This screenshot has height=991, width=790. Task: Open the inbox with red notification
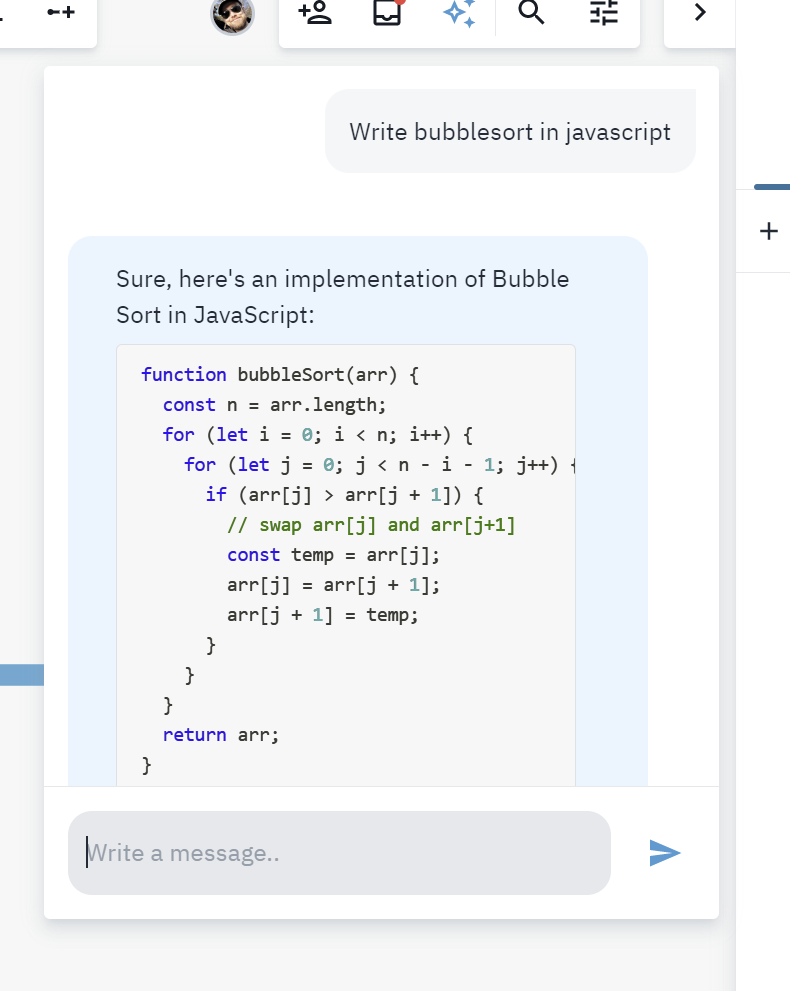387,12
